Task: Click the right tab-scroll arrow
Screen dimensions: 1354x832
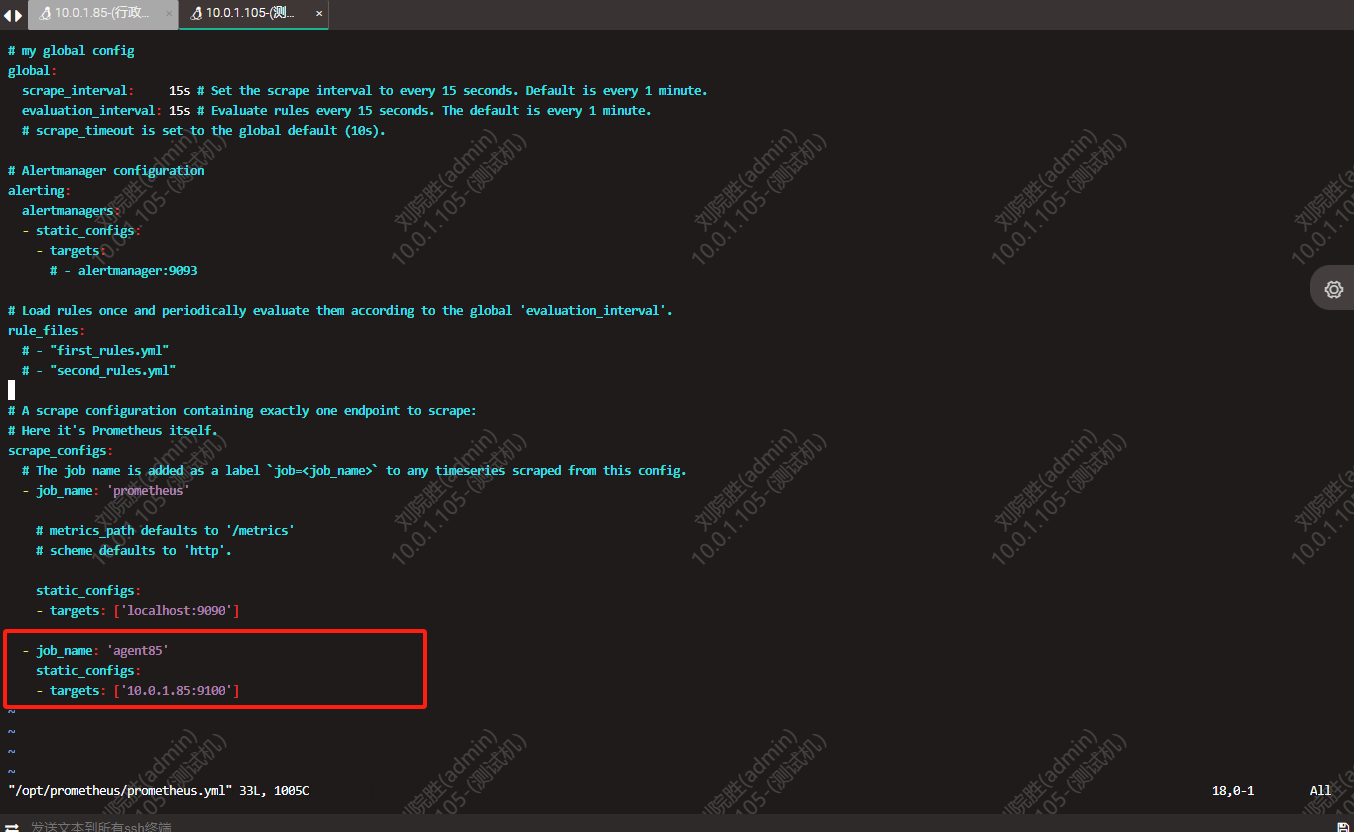Action: point(19,15)
